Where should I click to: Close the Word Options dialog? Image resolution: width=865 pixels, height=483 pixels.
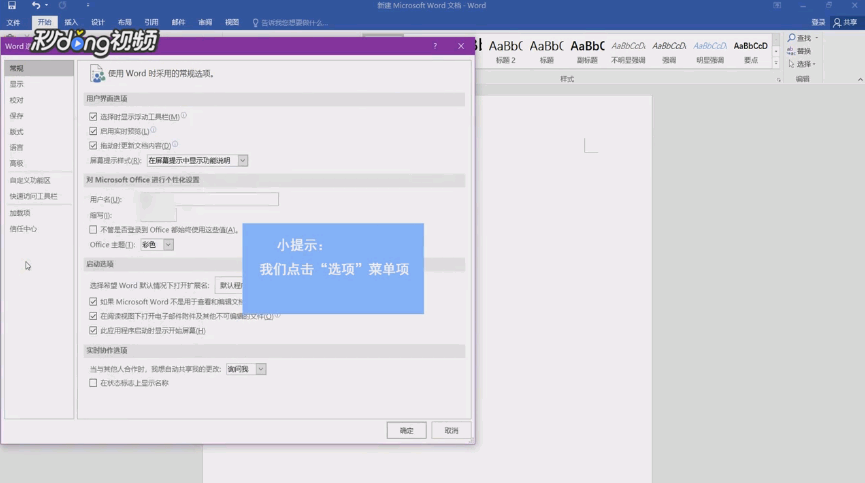tap(461, 46)
